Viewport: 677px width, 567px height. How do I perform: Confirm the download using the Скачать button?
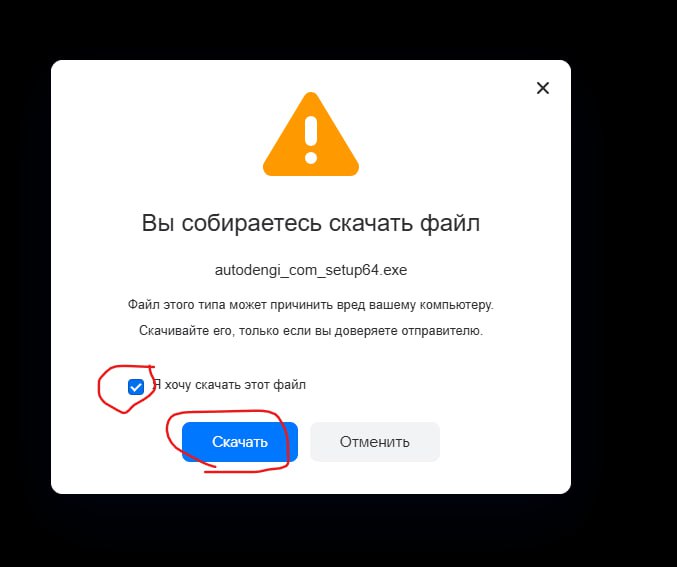[240, 442]
